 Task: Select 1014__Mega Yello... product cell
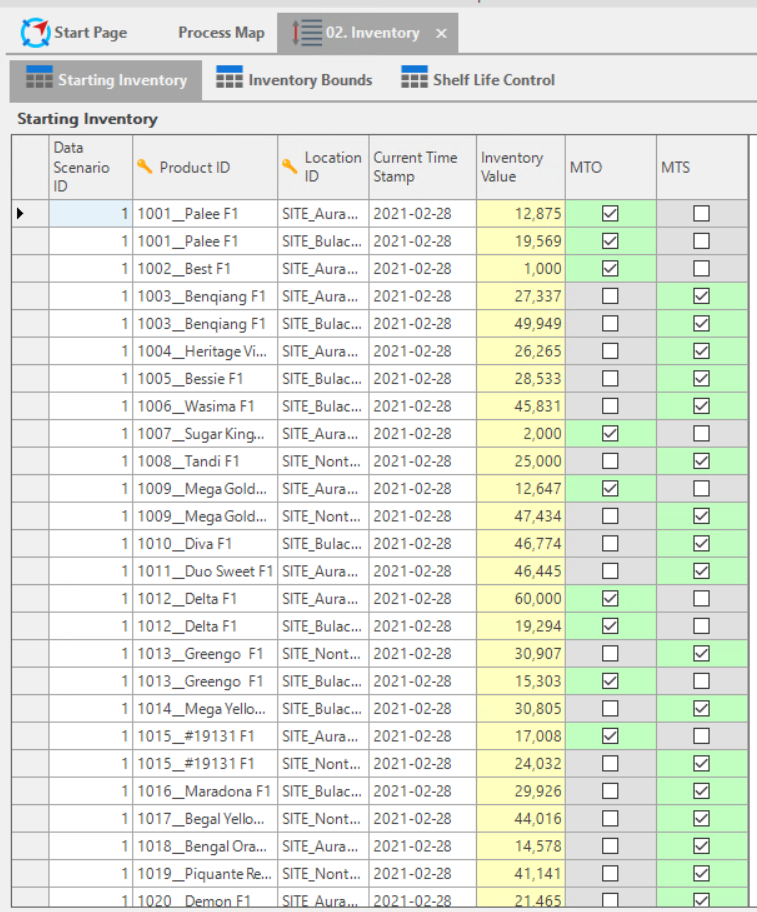coord(205,708)
